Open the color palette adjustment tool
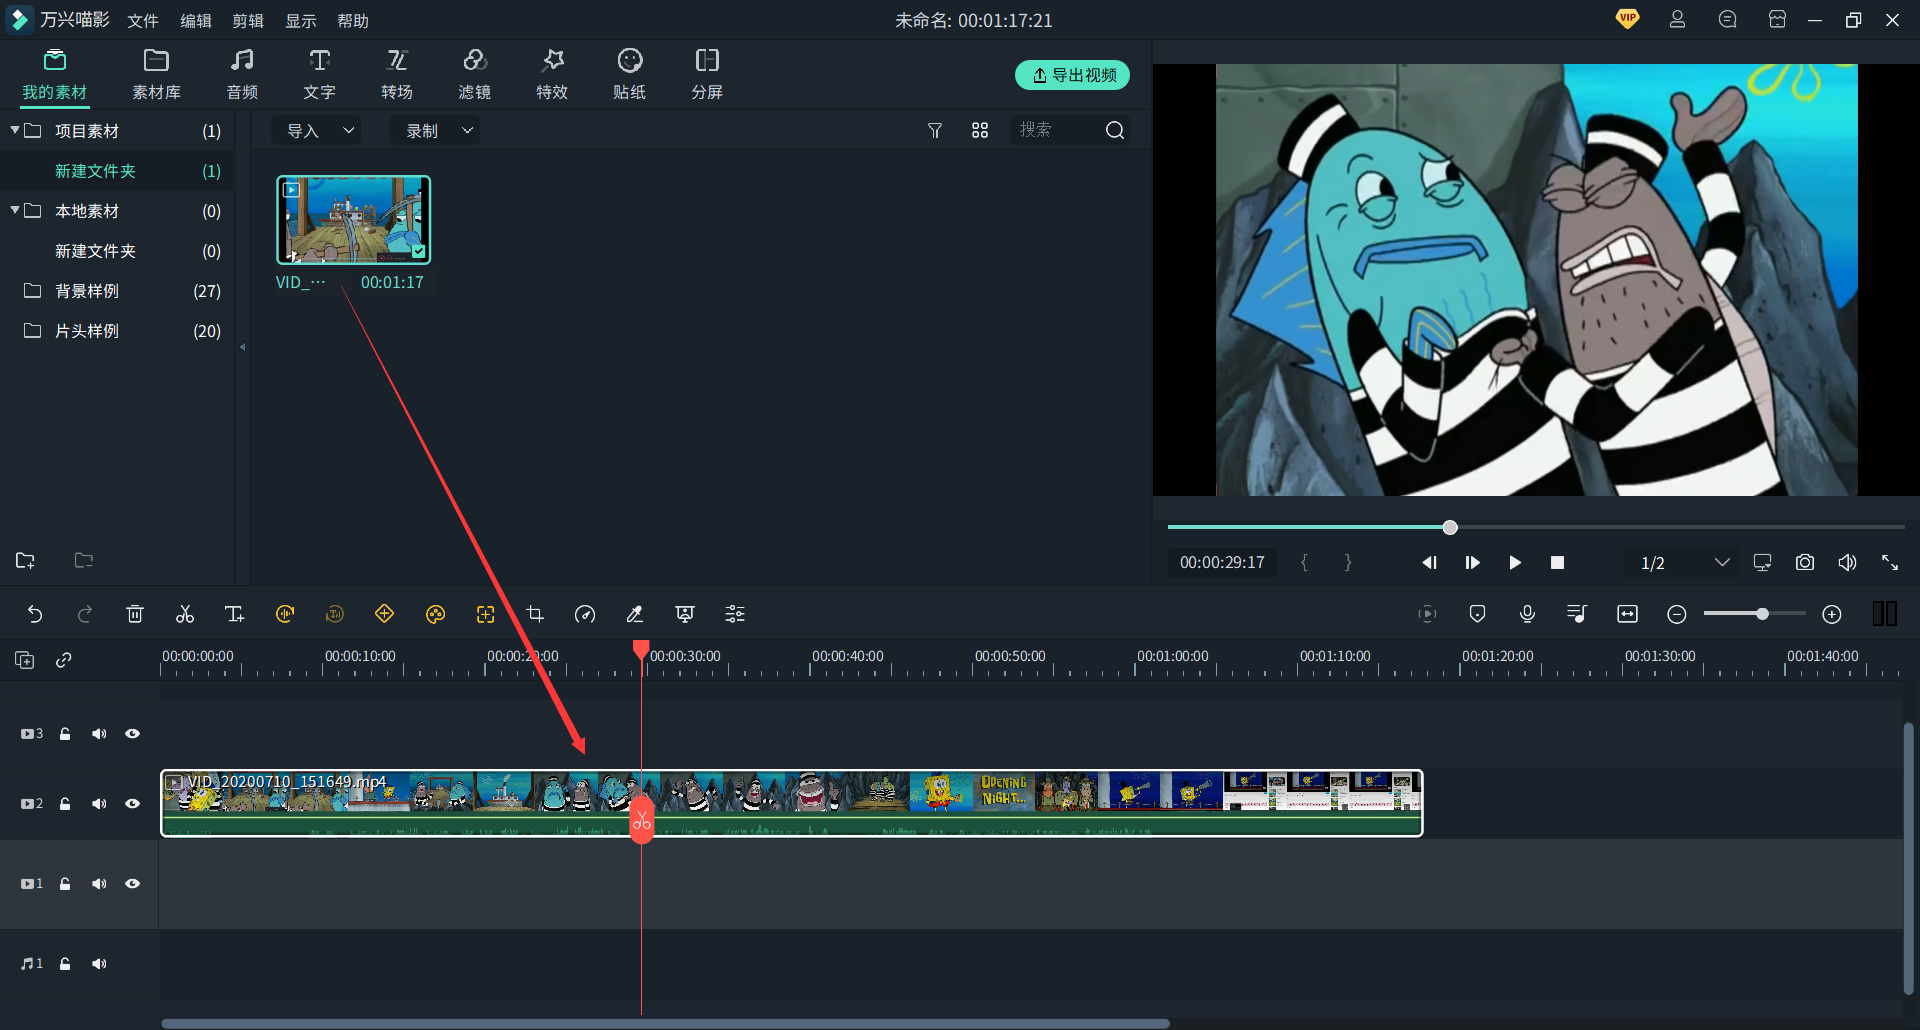 [x=435, y=614]
